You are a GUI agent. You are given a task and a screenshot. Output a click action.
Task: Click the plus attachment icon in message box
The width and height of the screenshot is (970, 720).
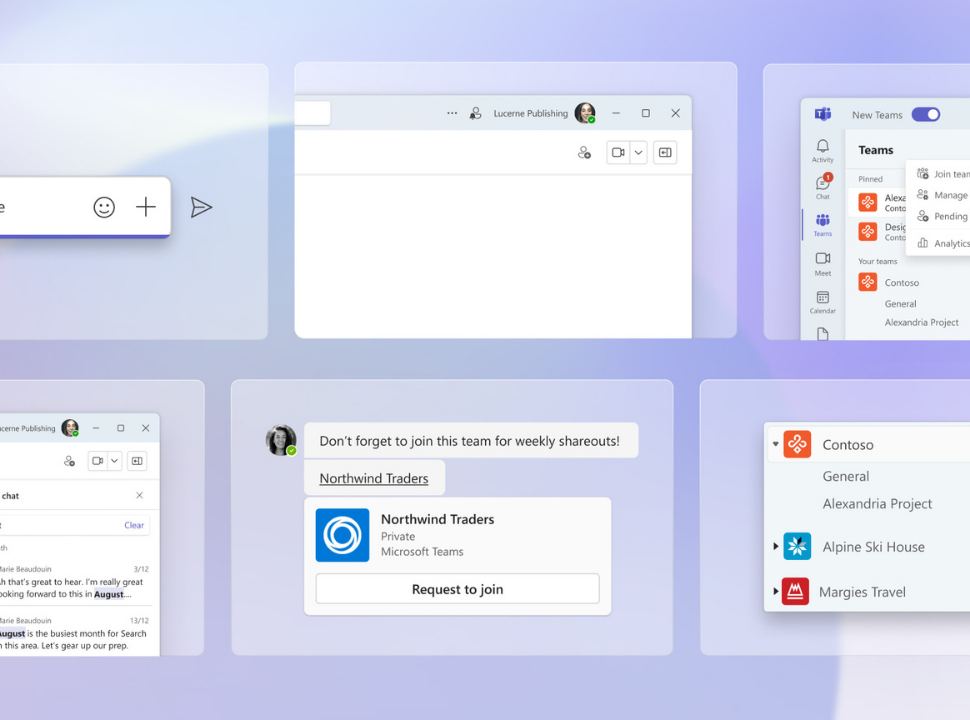(x=145, y=207)
